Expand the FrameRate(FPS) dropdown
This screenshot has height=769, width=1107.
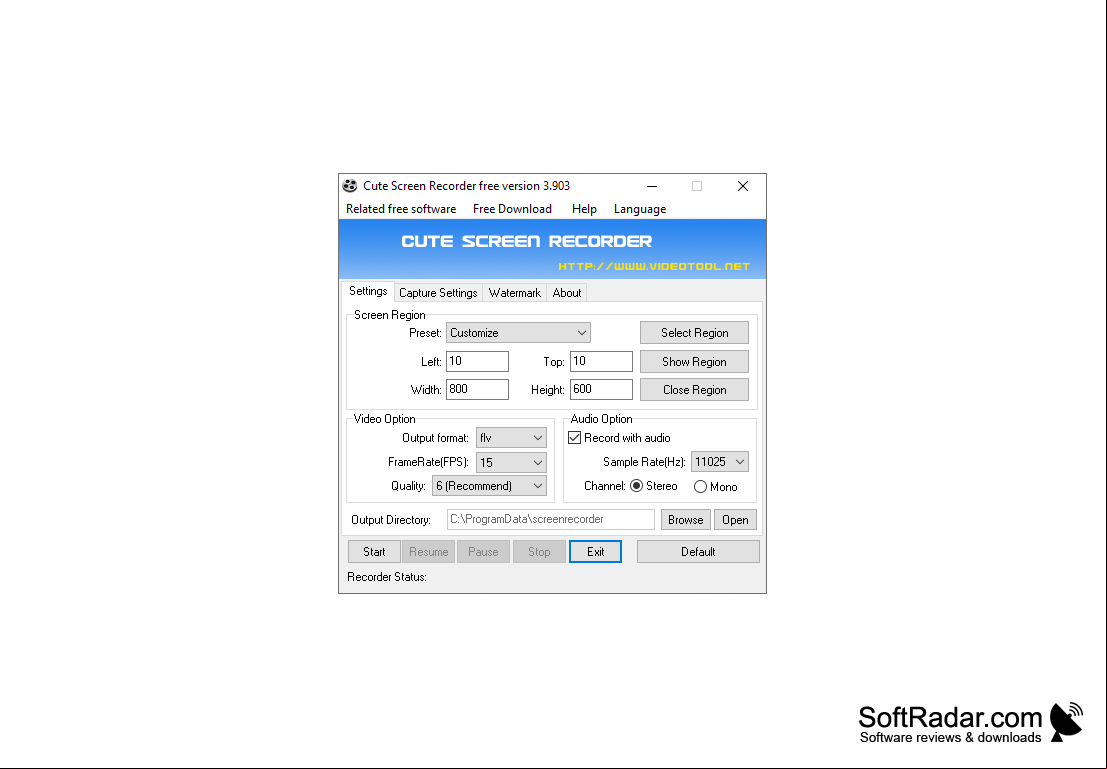click(x=511, y=463)
